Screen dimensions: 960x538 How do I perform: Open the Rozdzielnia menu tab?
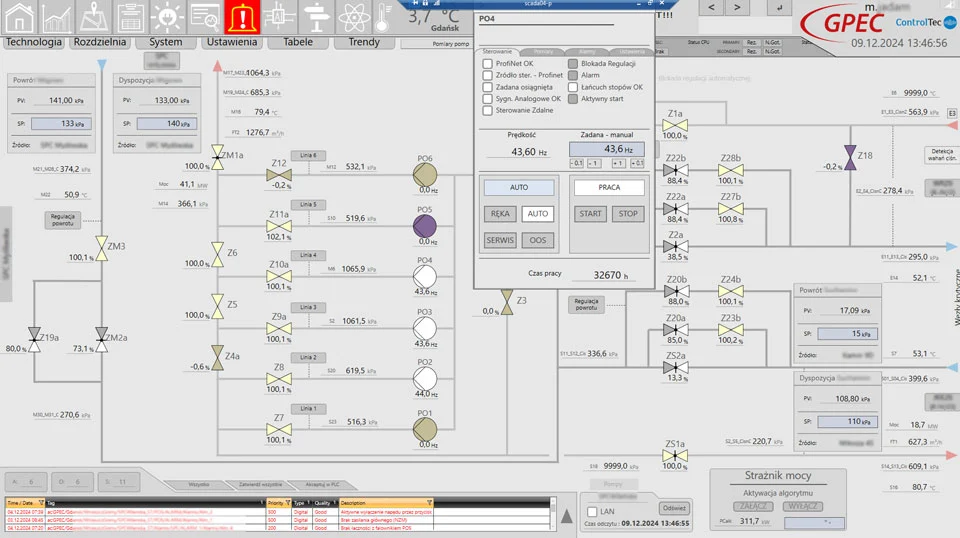pos(100,42)
